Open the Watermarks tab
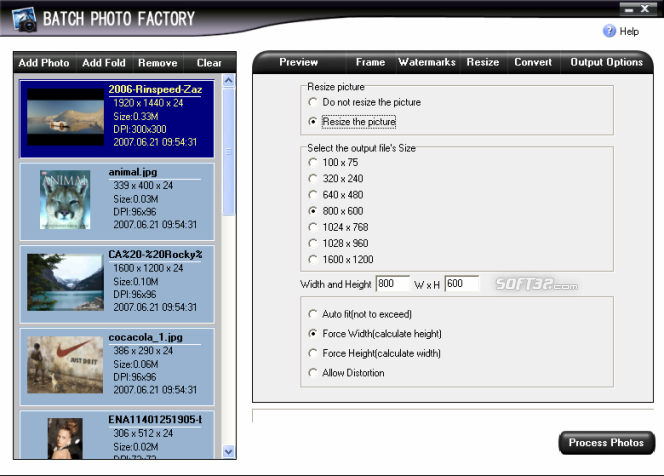The height and width of the screenshot is (476, 664). [427, 62]
